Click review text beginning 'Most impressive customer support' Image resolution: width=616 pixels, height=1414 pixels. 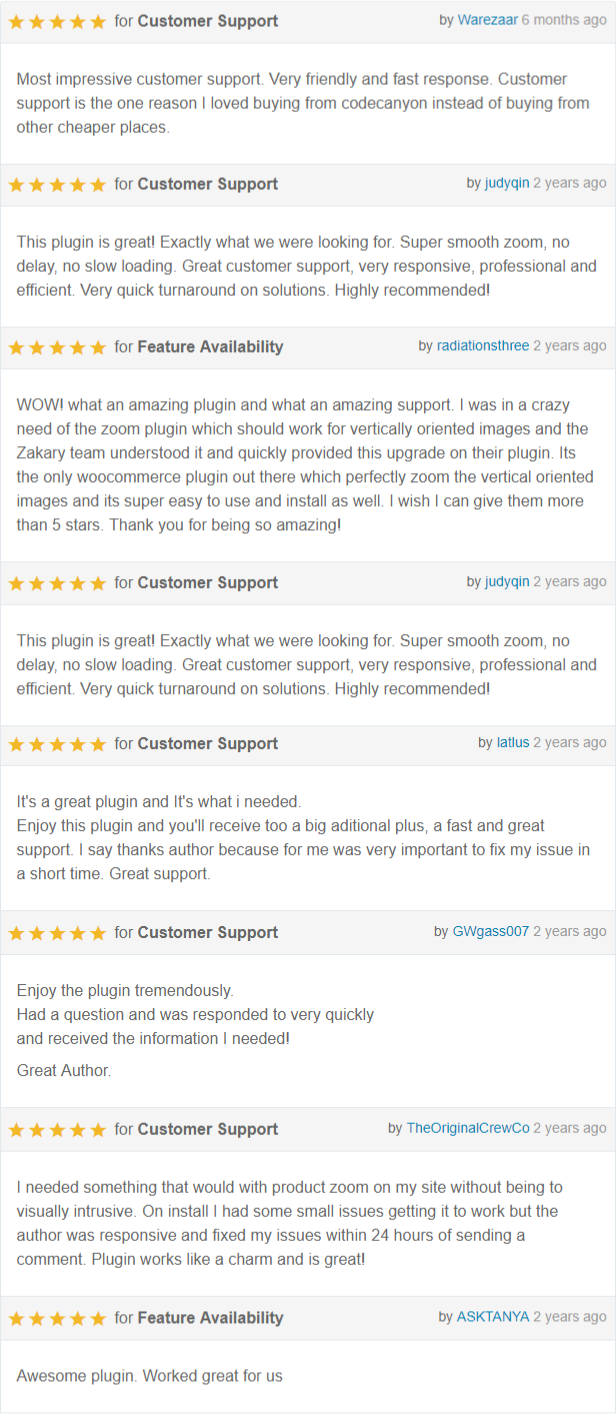coord(303,103)
